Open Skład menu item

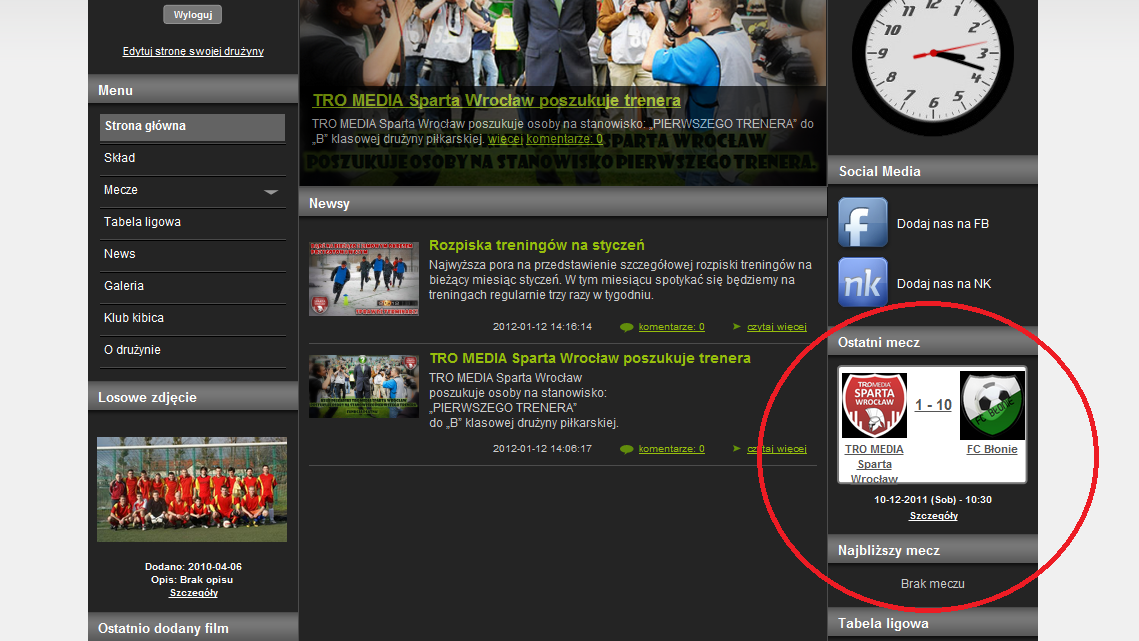[192, 158]
